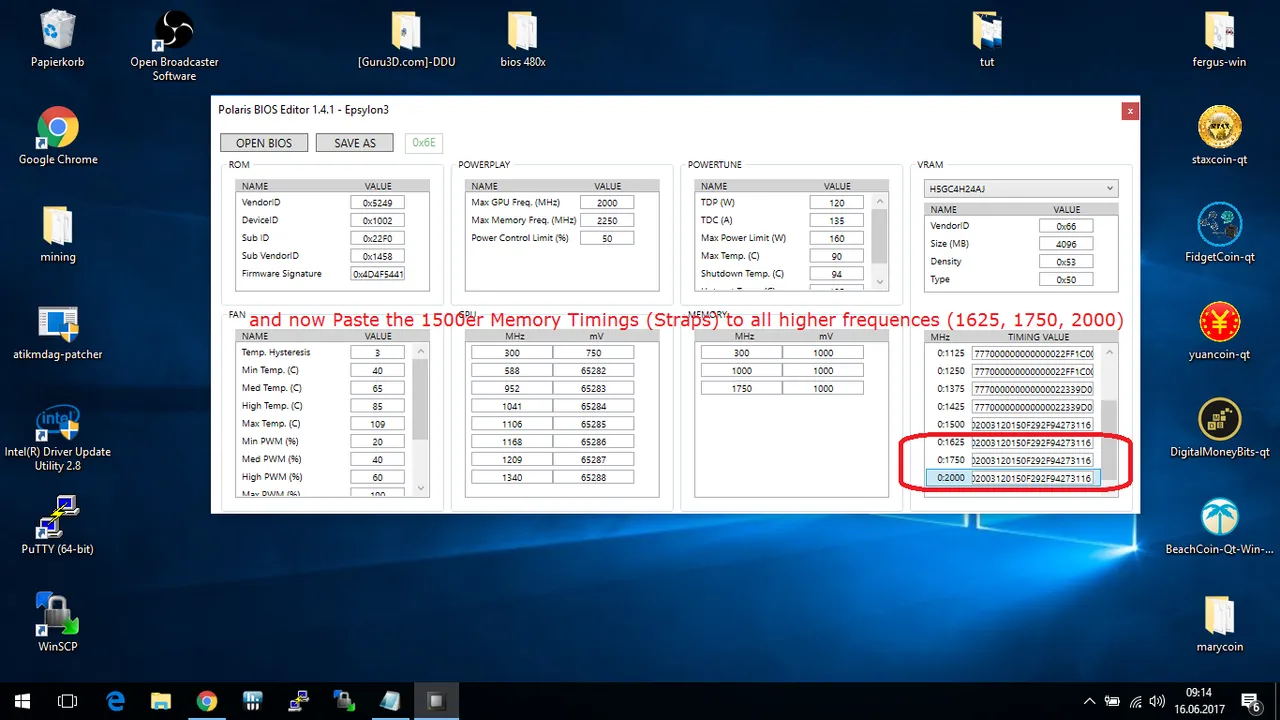Screen dimensions: 1280x720
Task: Edit the Max Temp. fan value 109
Action: 377,423
